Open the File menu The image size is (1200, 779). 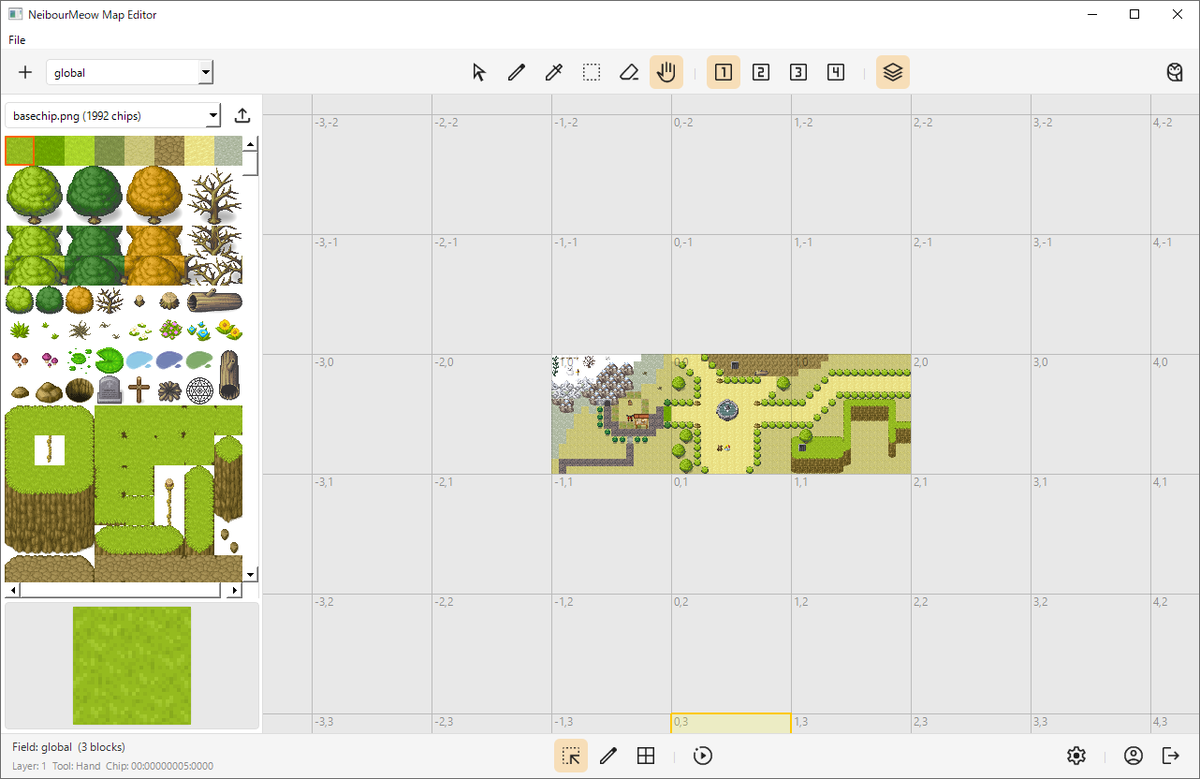(x=17, y=40)
